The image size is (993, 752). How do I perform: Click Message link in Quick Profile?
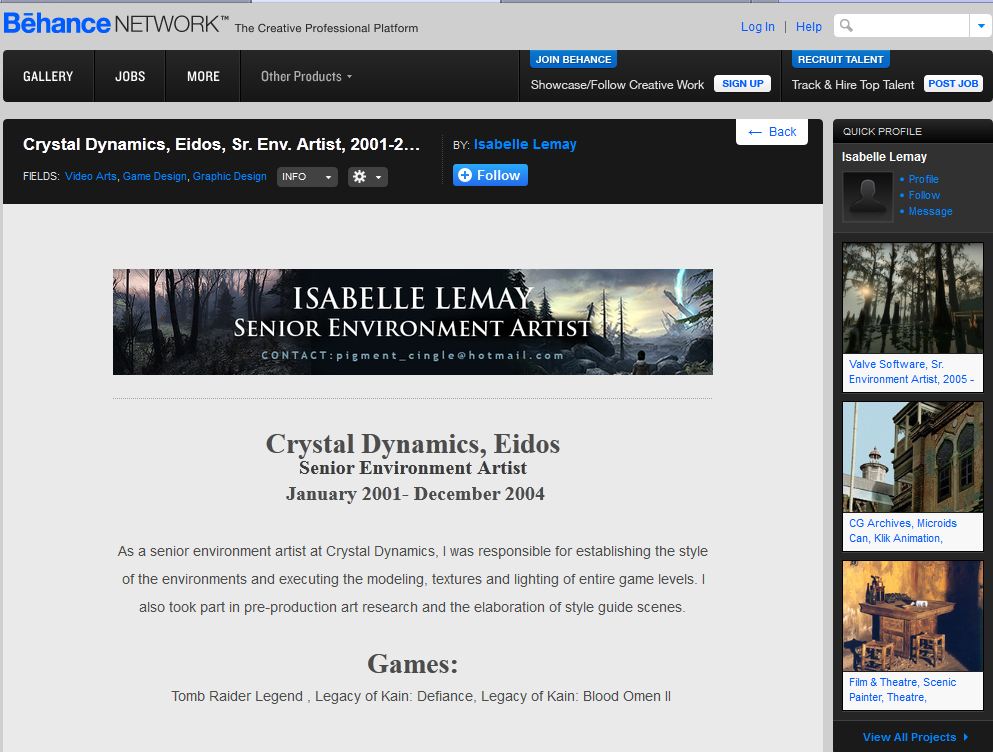point(930,212)
